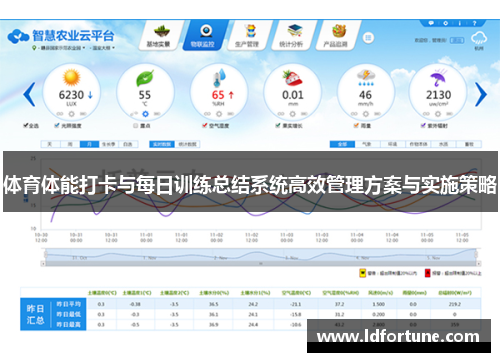The width and height of the screenshot is (500, 362).
Task: Open blue gear settings under 55 ℃
Action: coord(145,114)
